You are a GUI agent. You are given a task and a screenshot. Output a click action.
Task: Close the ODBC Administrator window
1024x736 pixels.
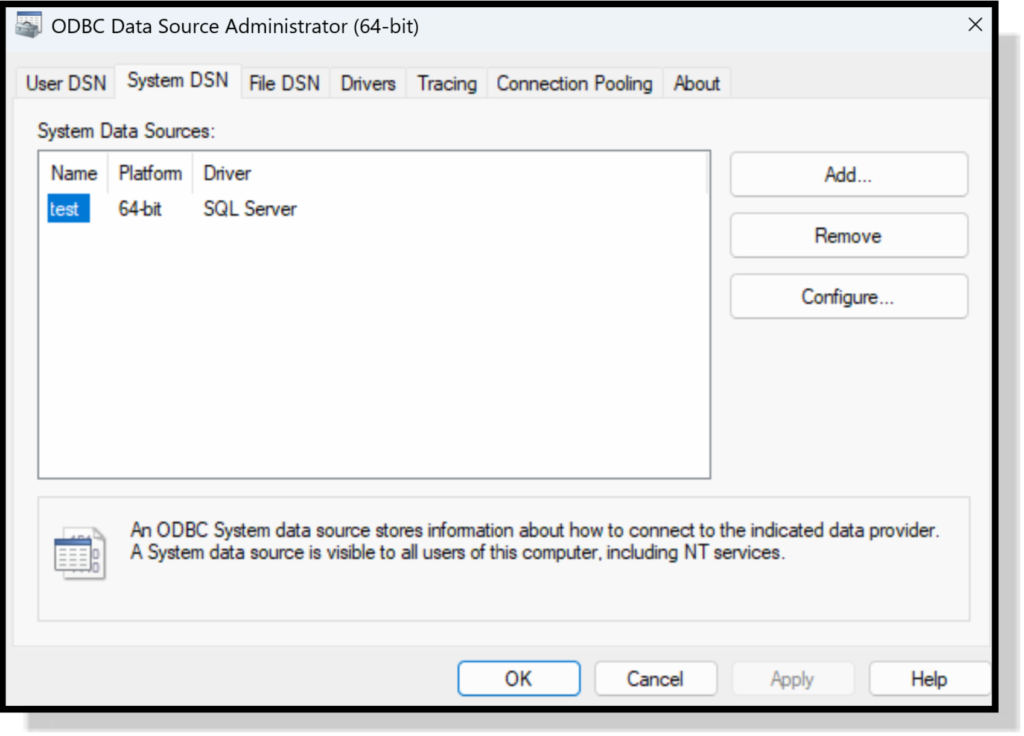(975, 26)
